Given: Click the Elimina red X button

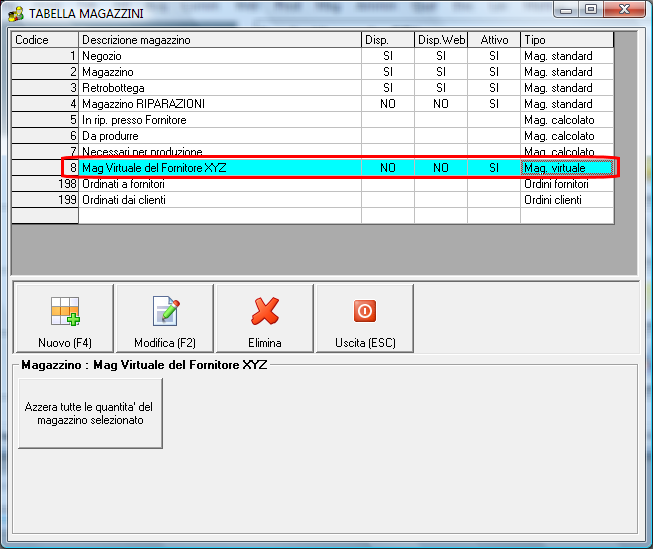Looking at the screenshot, I should tap(264, 319).
